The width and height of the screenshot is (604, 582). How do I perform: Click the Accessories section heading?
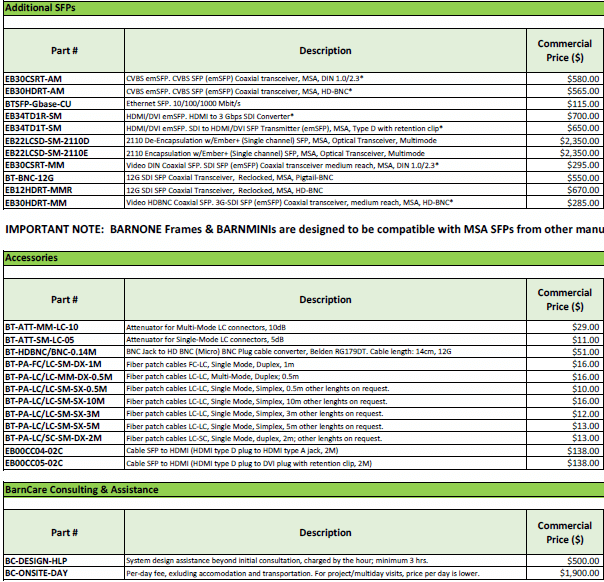click(30, 258)
